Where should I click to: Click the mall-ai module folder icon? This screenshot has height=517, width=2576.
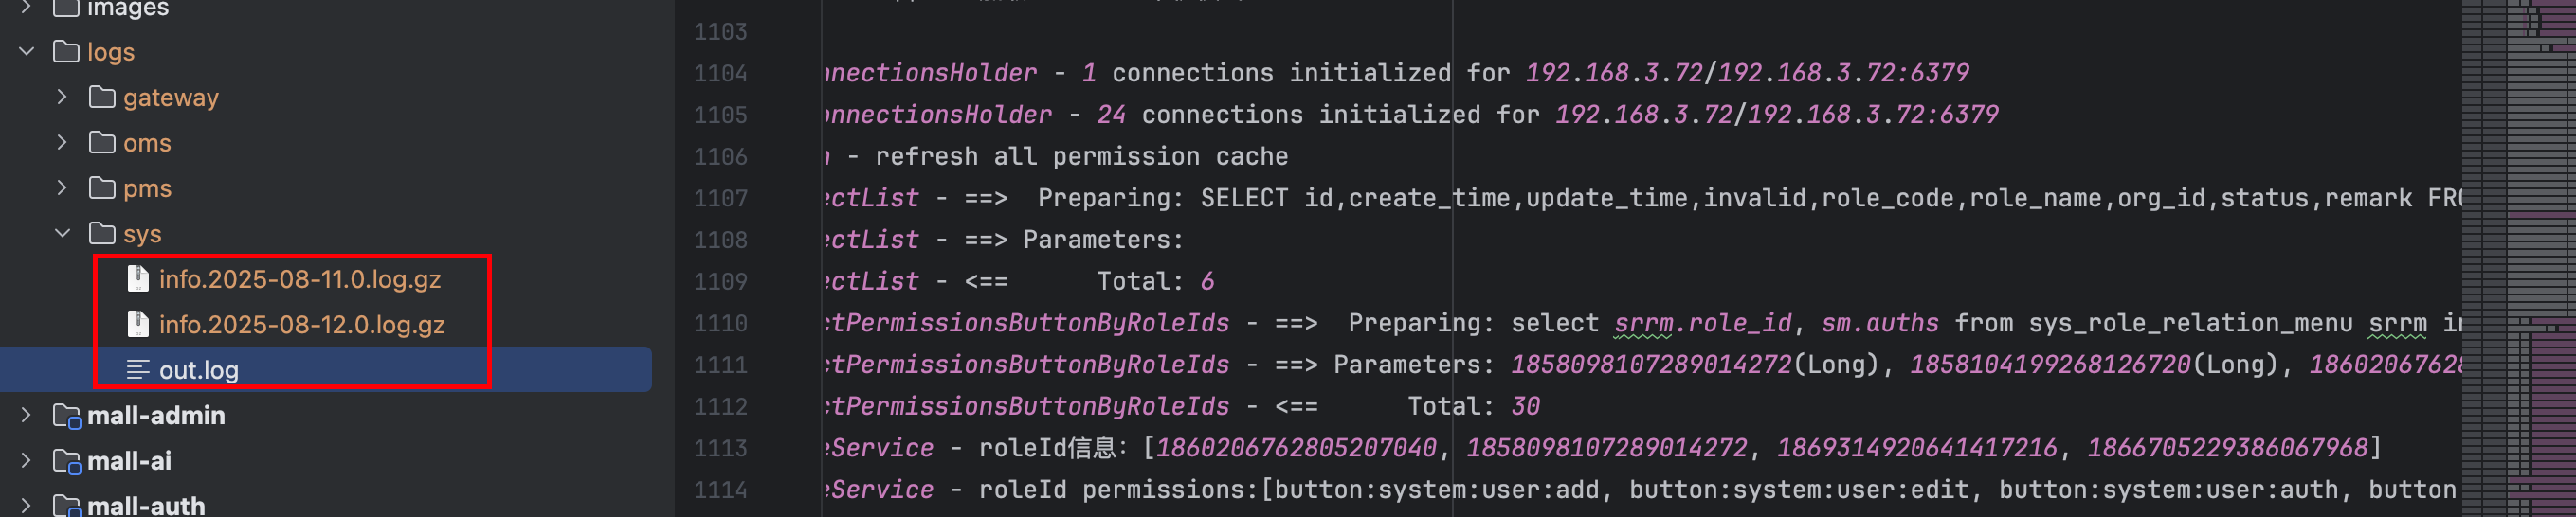tap(67, 461)
